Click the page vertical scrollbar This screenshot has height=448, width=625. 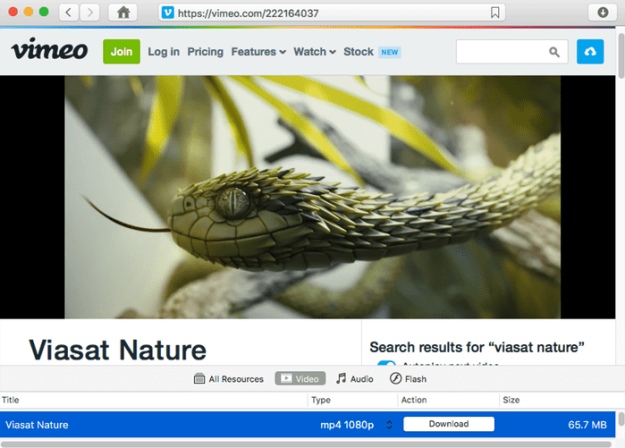click(x=621, y=56)
